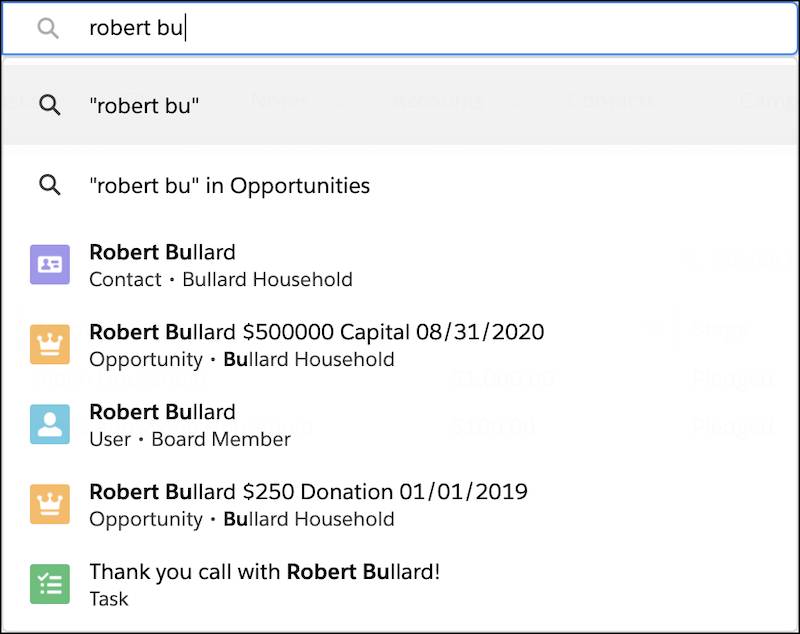The width and height of the screenshot is (800, 634).
Task: Click the purple Contact card icon
Action: (50, 264)
